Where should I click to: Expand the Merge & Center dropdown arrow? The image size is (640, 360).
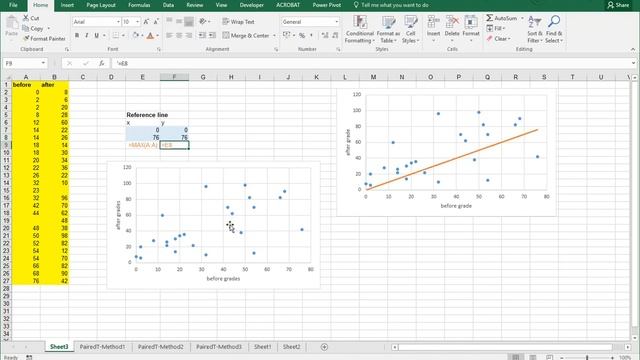click(274, 36)
